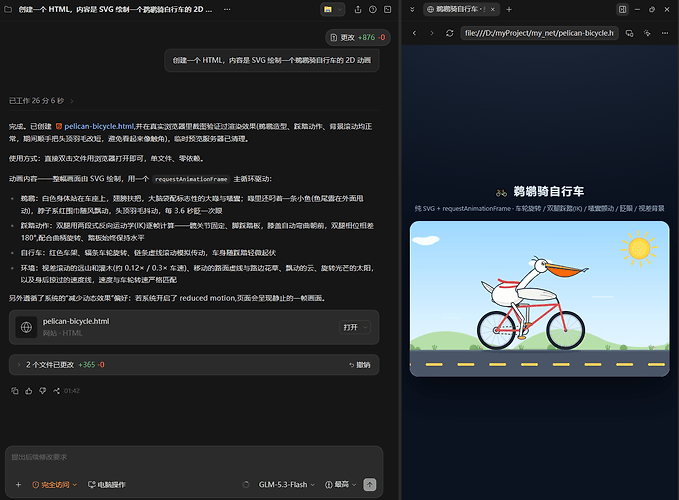
Task: Copy the assistant response
Action: (x=15, y=390)
